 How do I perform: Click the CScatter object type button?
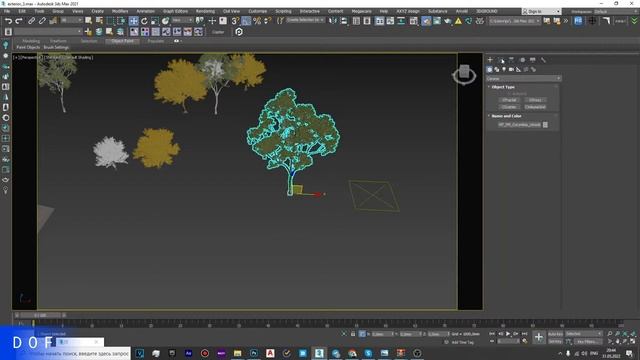(509, 107)
